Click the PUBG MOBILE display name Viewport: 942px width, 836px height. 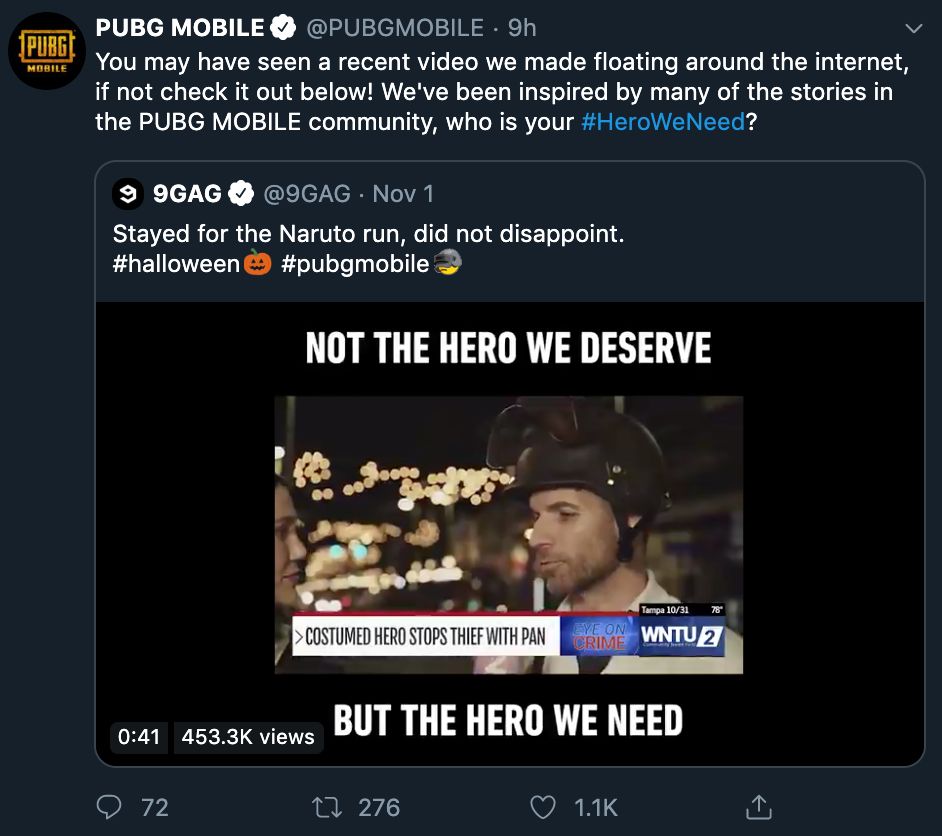[180, 28]
